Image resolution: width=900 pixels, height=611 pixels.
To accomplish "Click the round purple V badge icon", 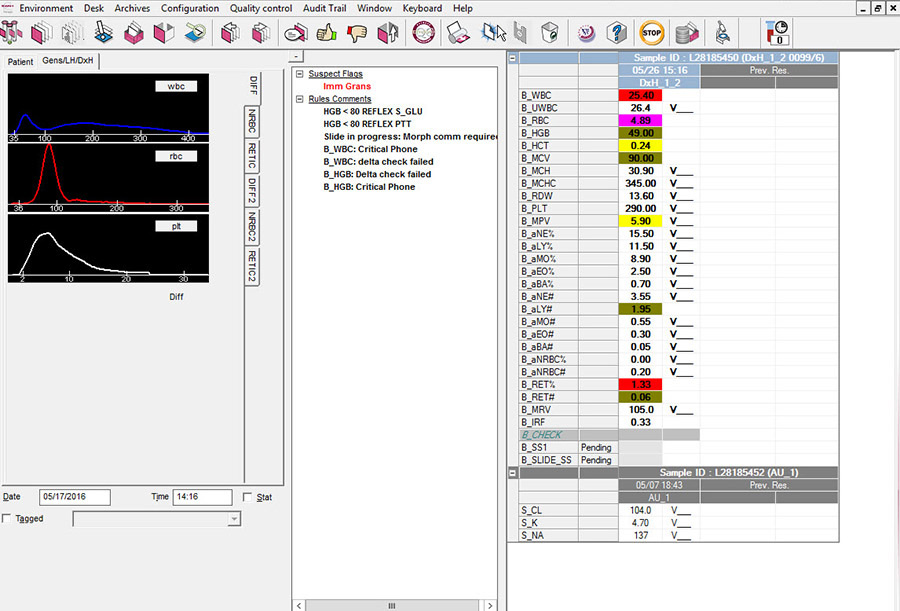I will point(586,33).
